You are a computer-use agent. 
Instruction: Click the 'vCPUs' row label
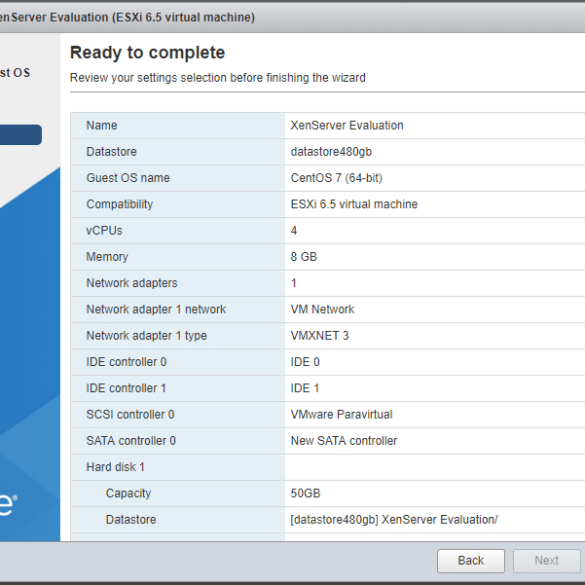click(x=104, y=231)
